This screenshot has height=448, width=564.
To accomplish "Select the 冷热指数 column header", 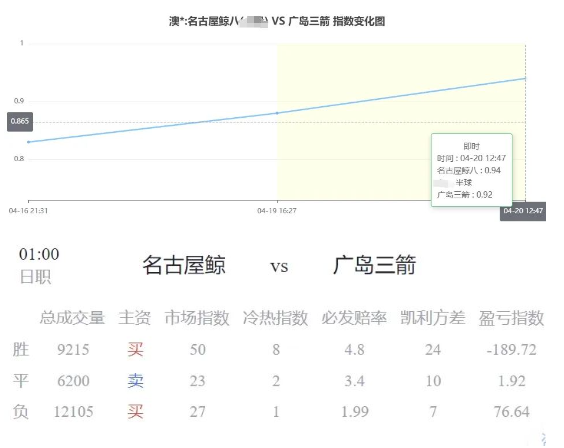I will pos(275,318).
